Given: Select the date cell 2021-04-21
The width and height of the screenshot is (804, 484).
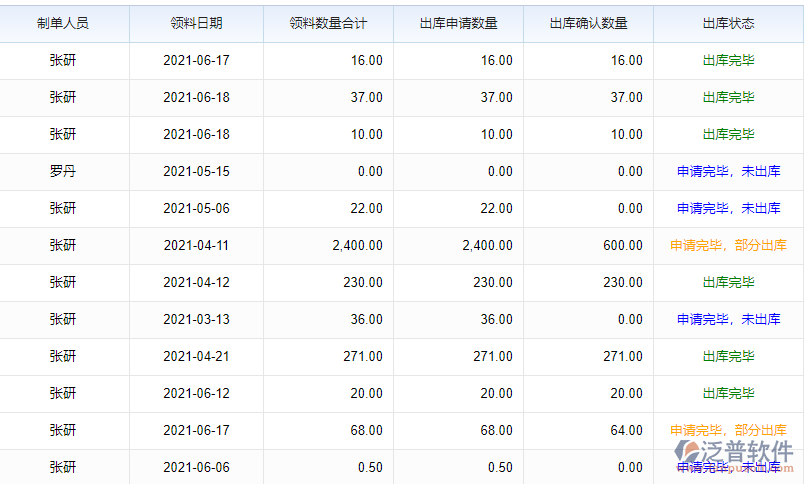Looking at the screenshot, I should pyautogui.click(x=196, y=356).
